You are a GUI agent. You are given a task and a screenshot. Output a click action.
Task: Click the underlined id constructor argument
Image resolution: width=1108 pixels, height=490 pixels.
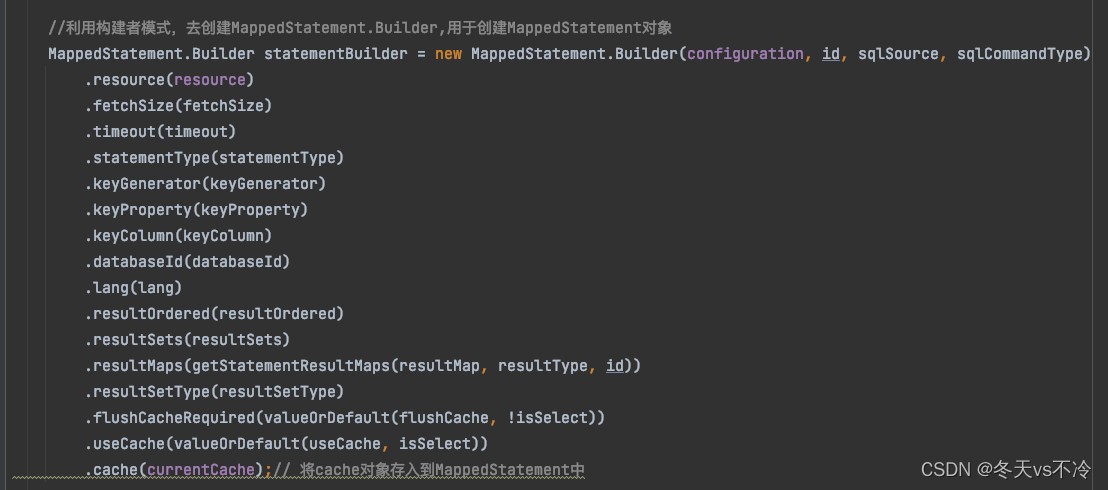pyautogui.click(x=830, y=54)
